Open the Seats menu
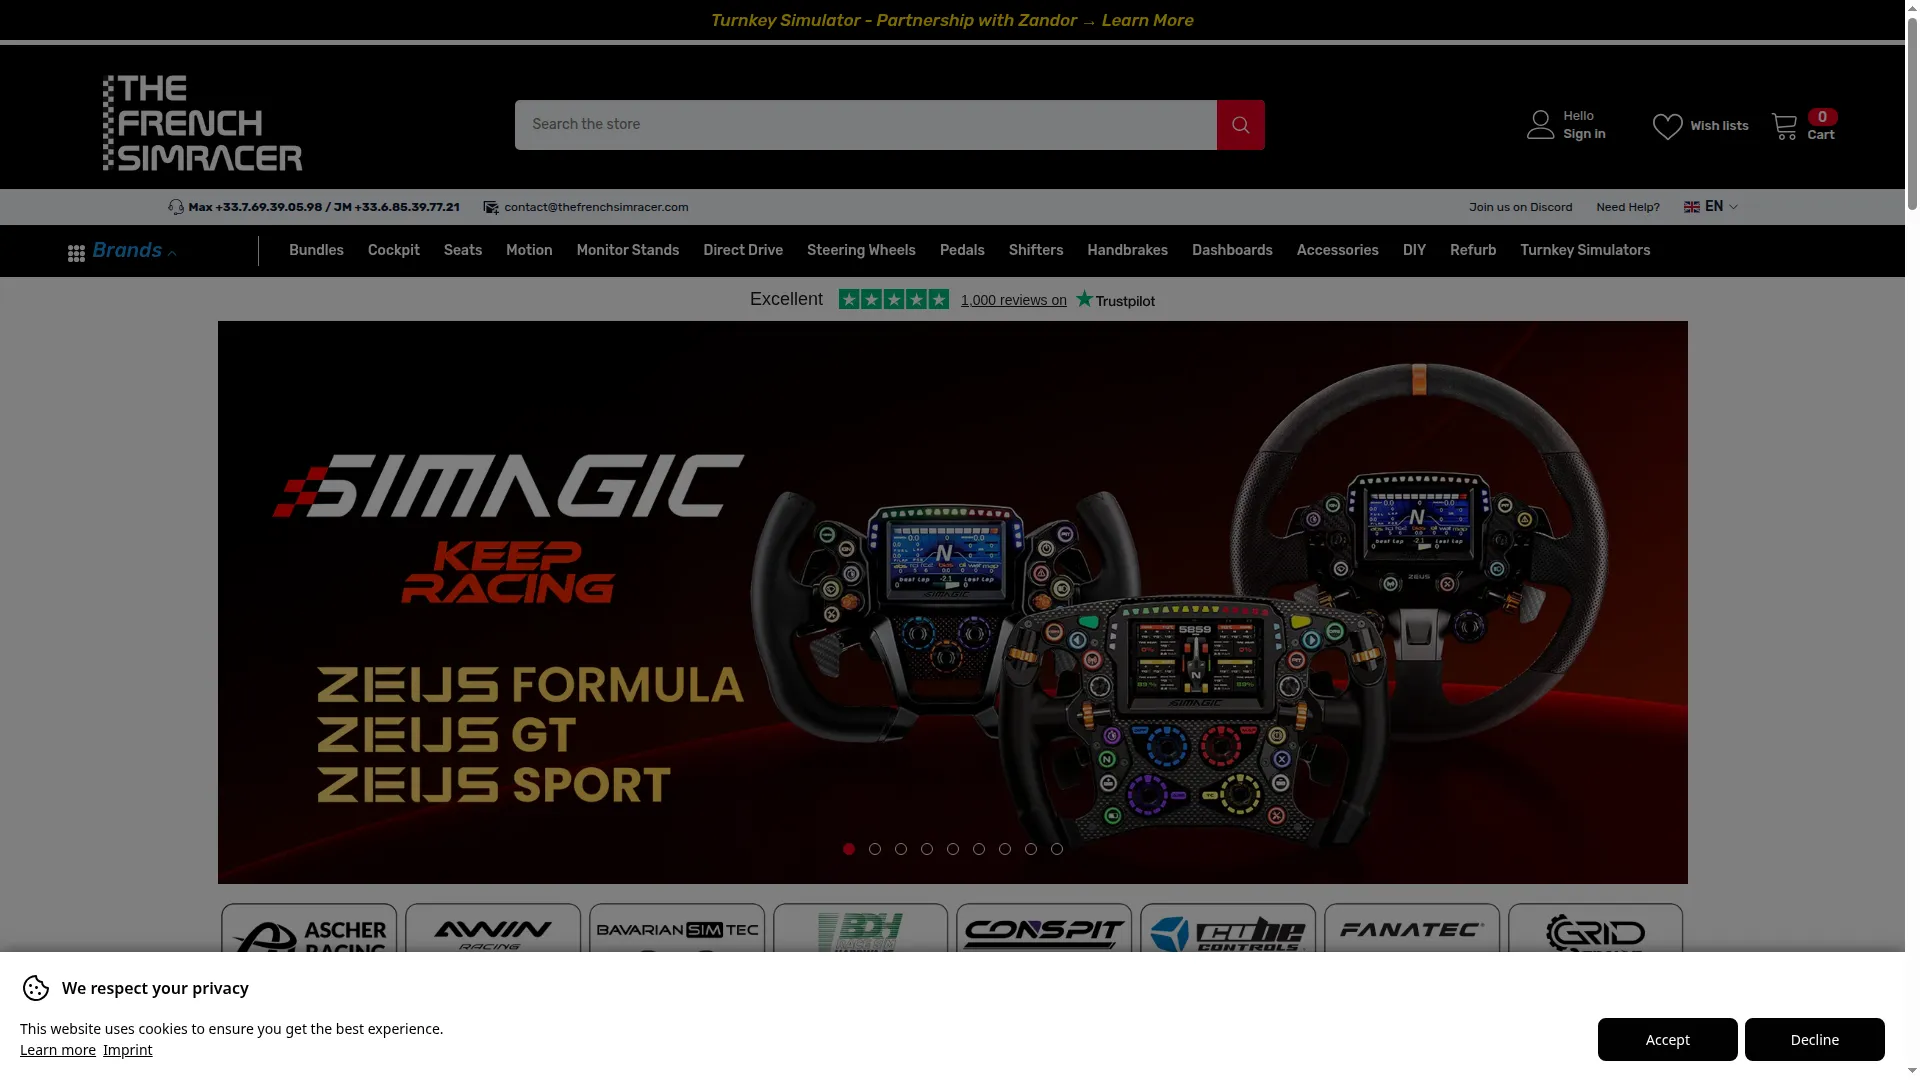1920x1080 pixels. 463,251
